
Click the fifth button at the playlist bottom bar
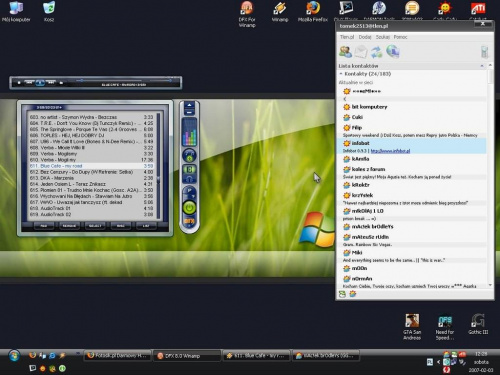click(146, 226)
